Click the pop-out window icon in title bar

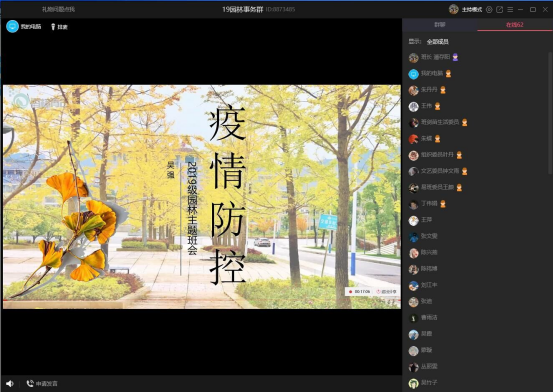[x=499, y=10]
